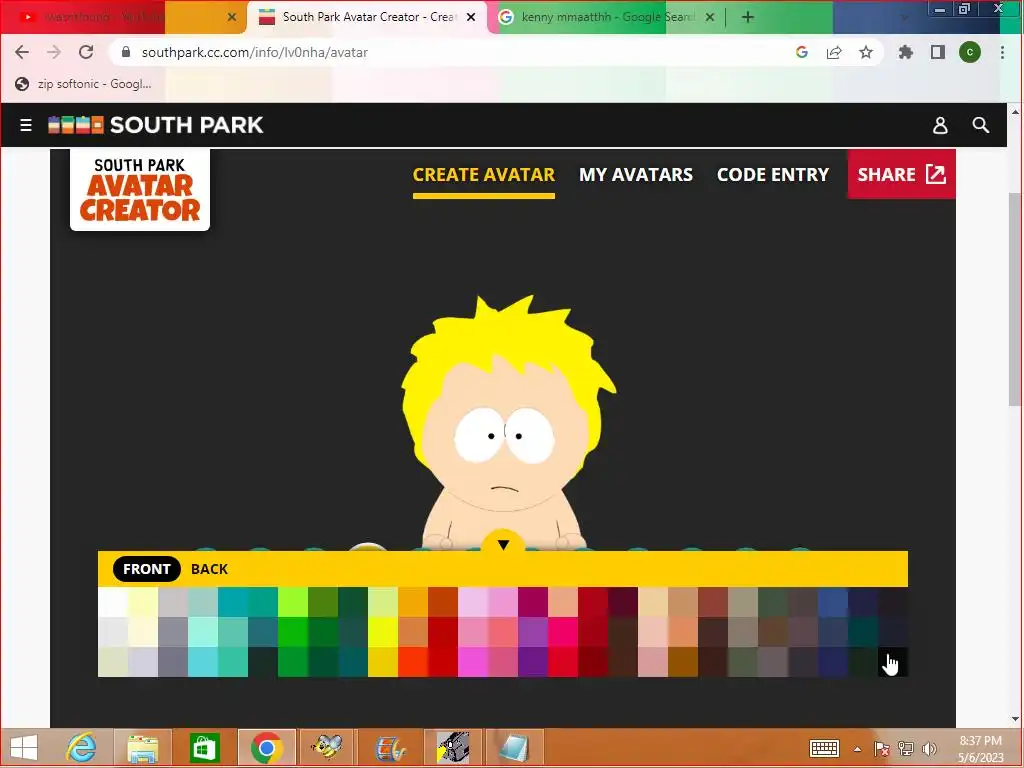Choose the magenta pink color swatch
Viewport: 1024px width, 768px height.
point(473,662)
